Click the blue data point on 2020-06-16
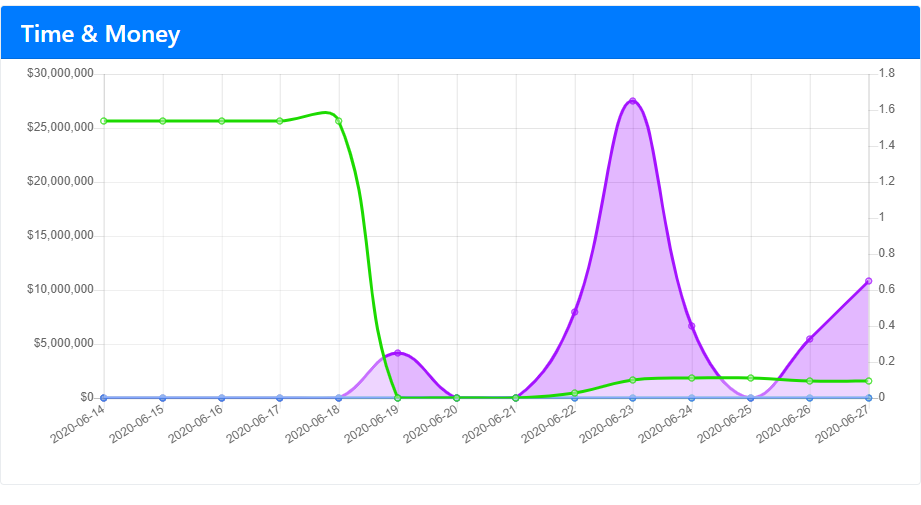The image size is (921, 505). tap(221, 398)
